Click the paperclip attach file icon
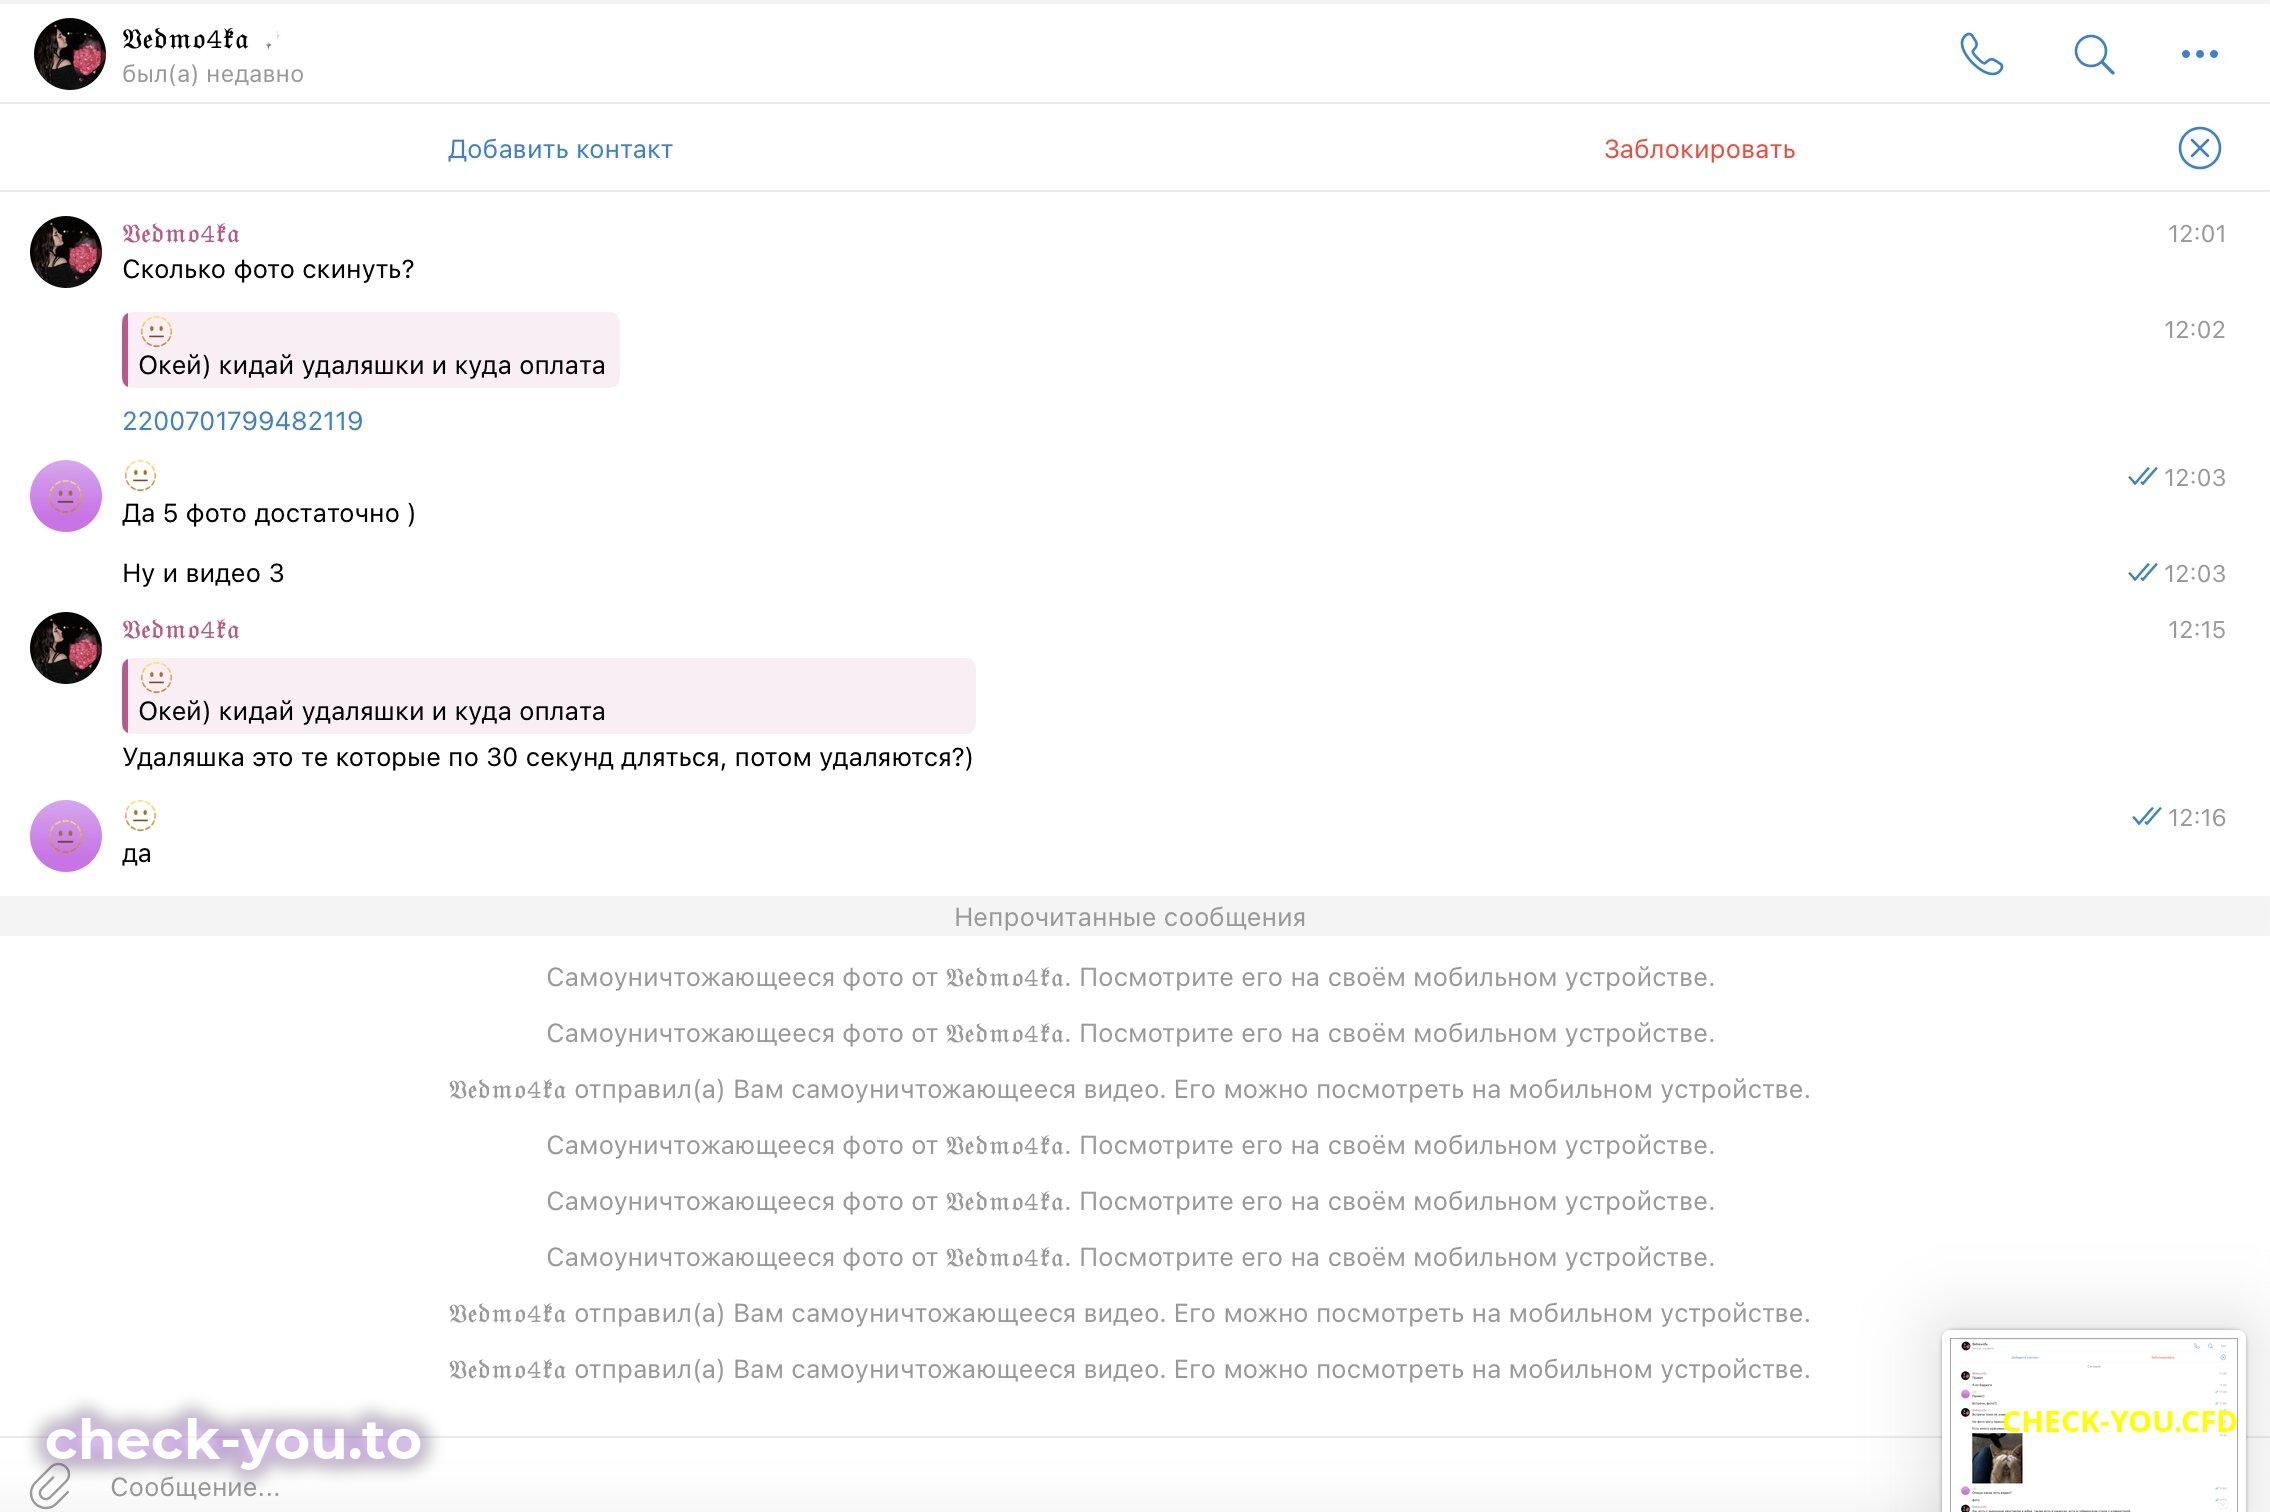Screen dimensions: 2270x1512 (x=51, y=1485)
